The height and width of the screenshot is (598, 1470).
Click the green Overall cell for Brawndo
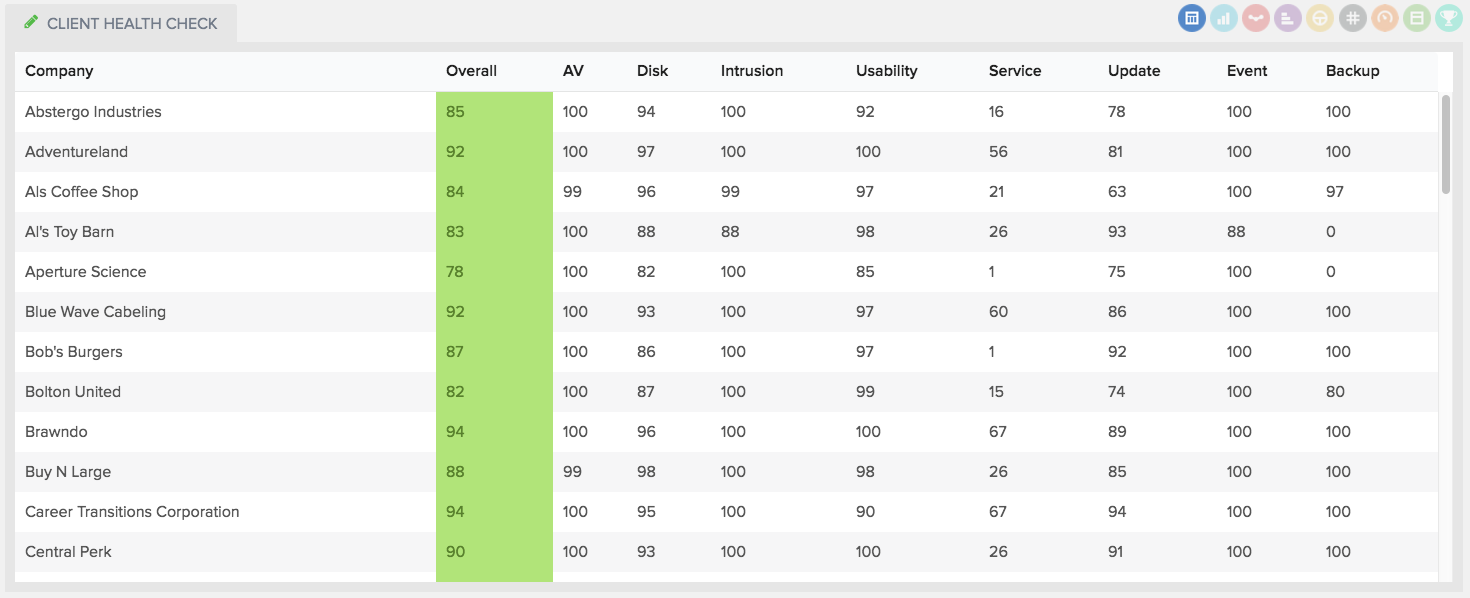pyautogui.click(x=494, y=432)
